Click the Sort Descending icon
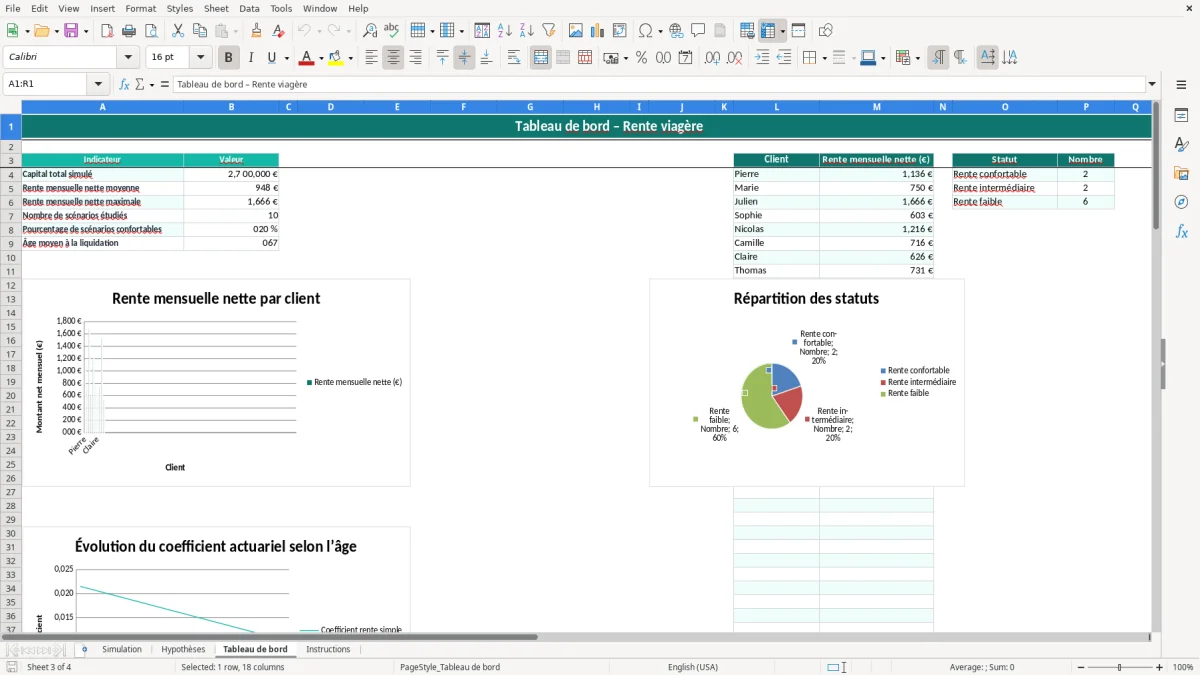 point(526,31)
